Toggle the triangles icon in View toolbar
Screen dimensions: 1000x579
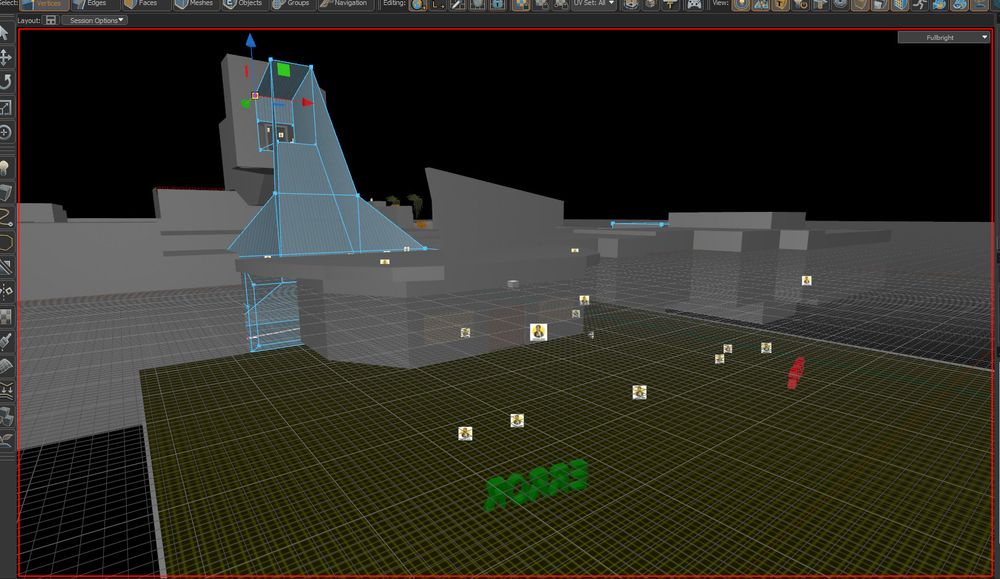[761, 4]
